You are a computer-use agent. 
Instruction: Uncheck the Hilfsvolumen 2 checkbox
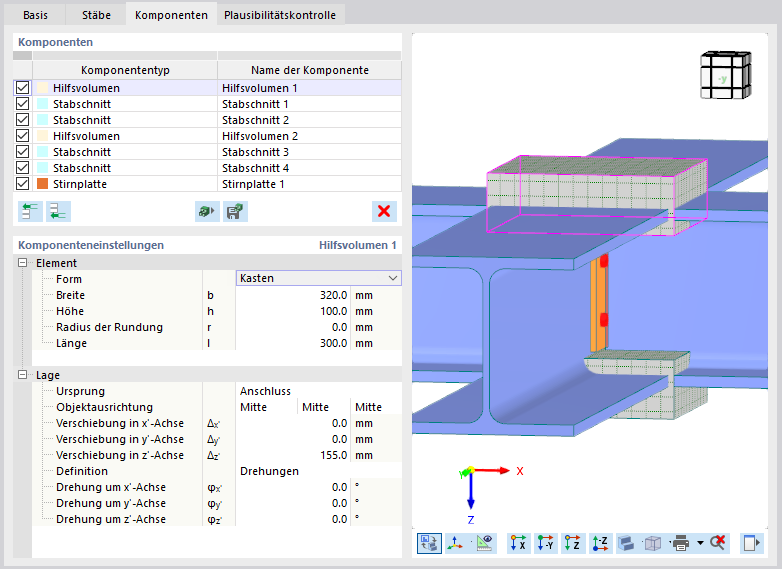click(22, 136)
